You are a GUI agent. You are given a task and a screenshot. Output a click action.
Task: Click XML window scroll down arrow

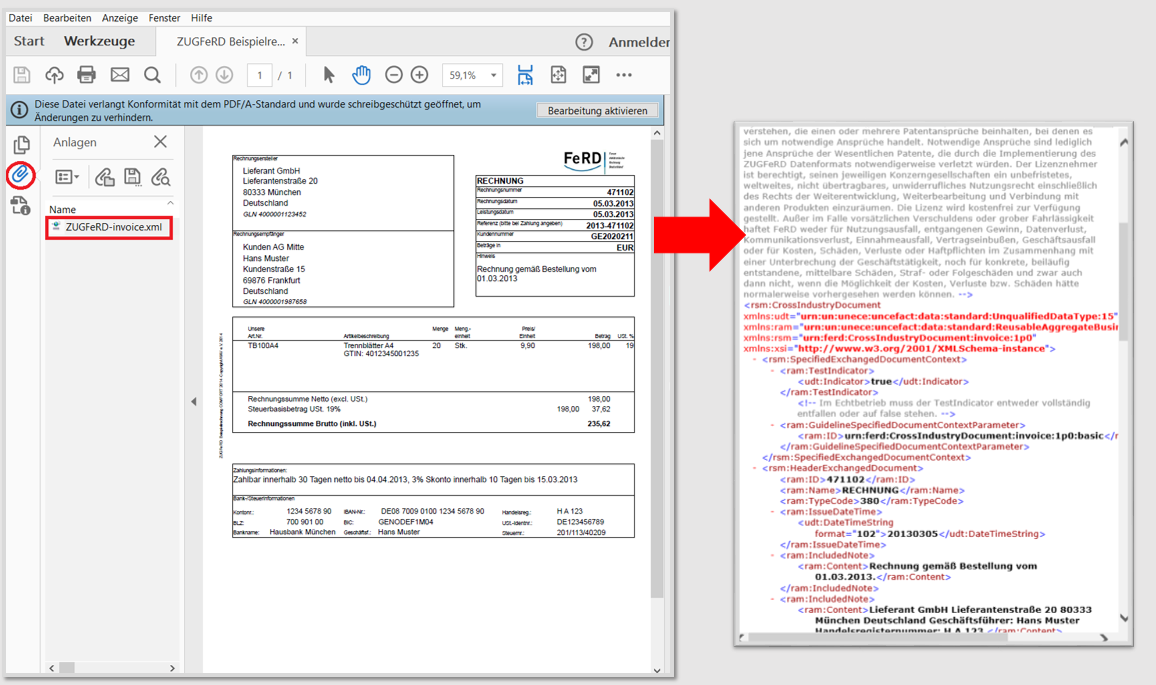coord(1124,618)
